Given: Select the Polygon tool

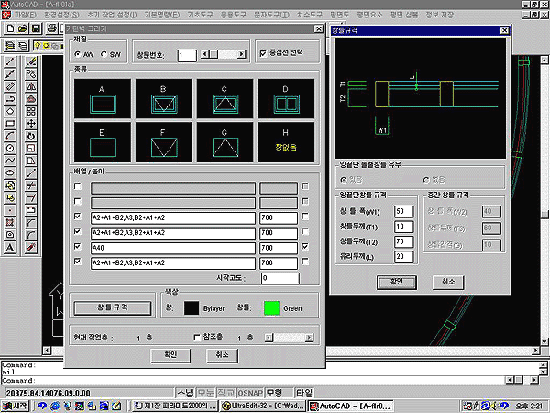Looking at the screenshot, I should pos(10,111).
